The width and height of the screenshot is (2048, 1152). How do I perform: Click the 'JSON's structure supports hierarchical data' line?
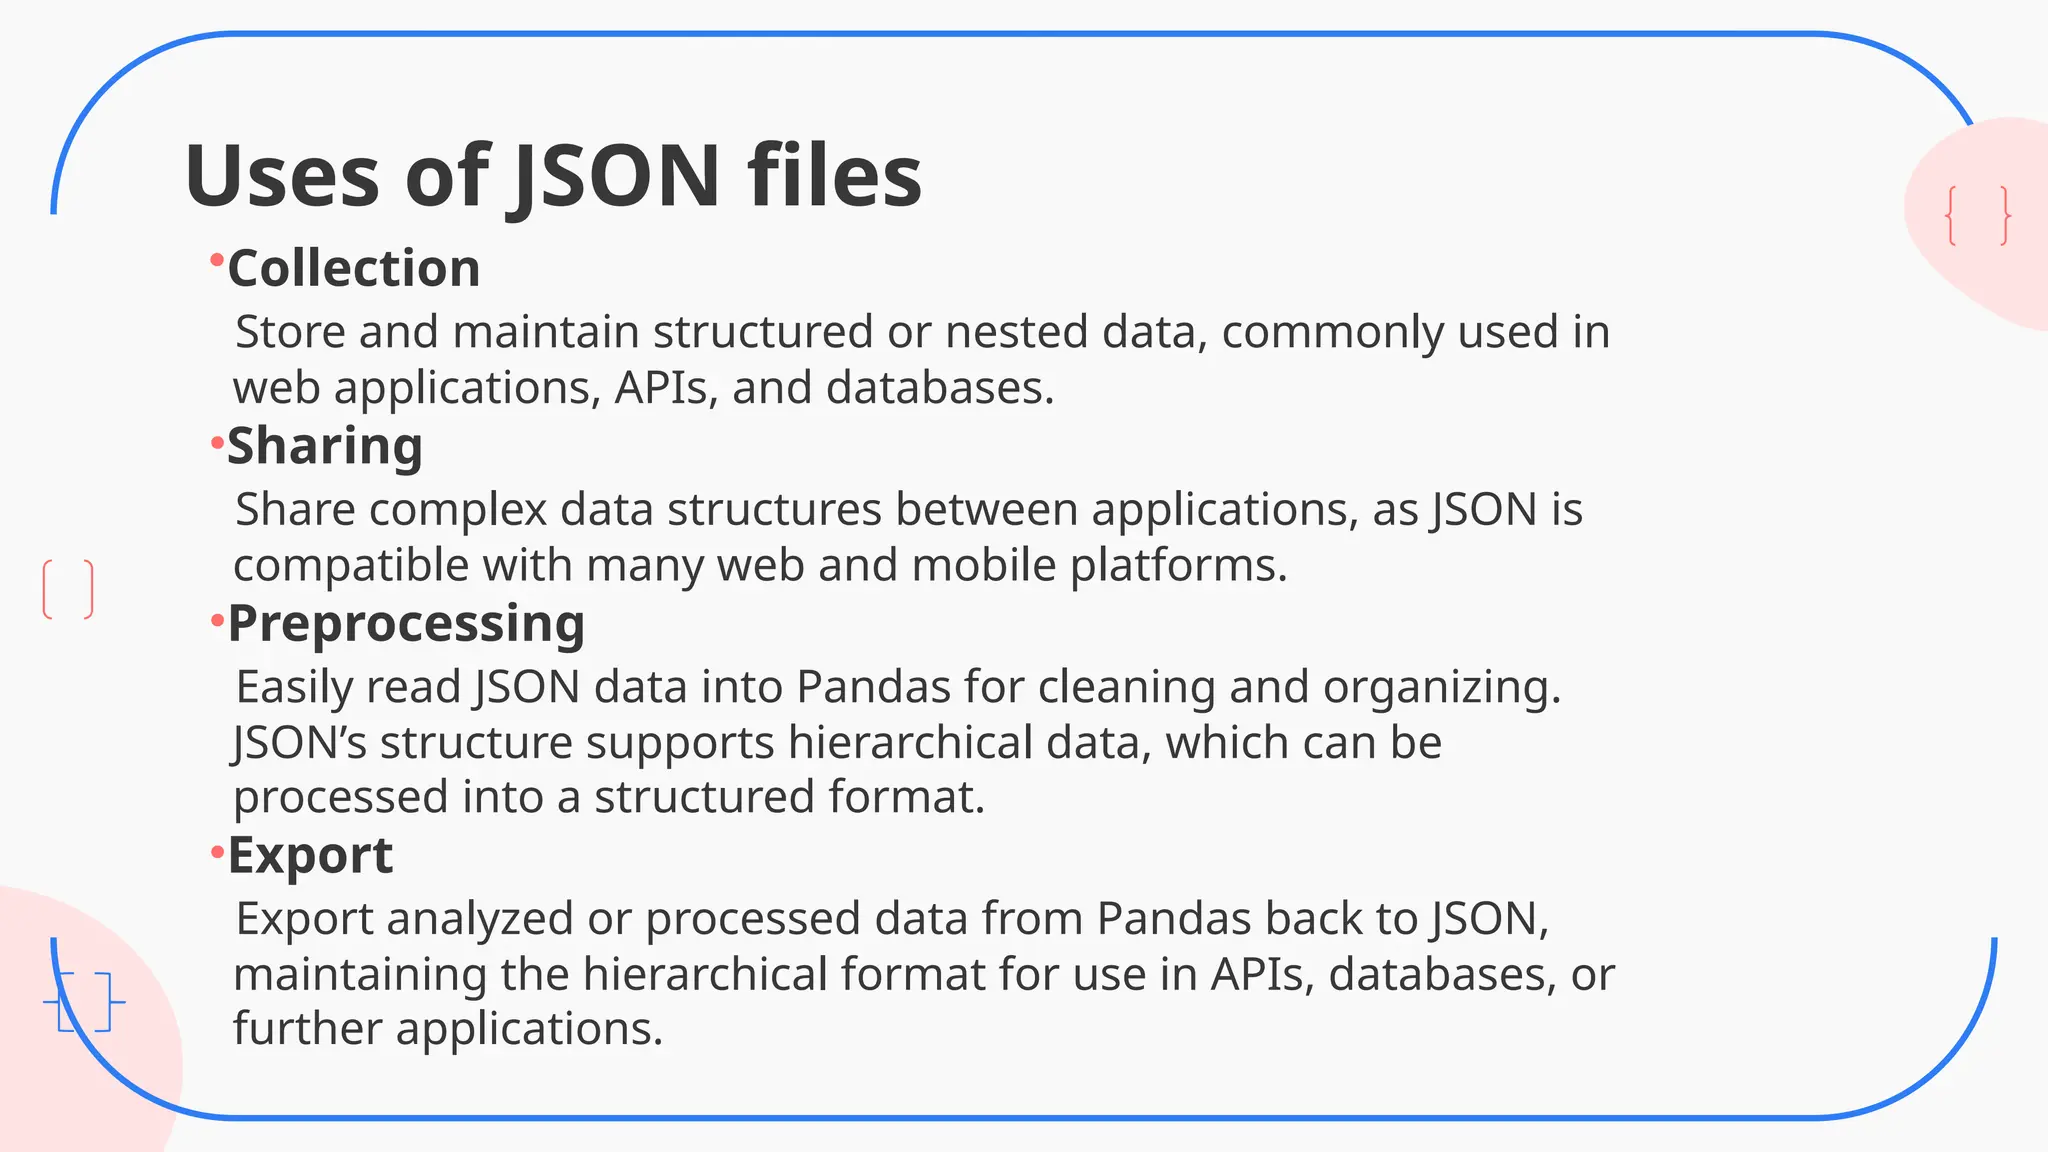(837, 744)
